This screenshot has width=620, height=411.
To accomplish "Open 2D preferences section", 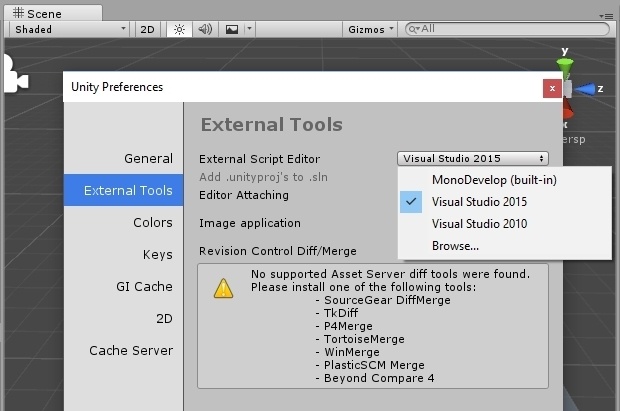I will coord(123,318).
